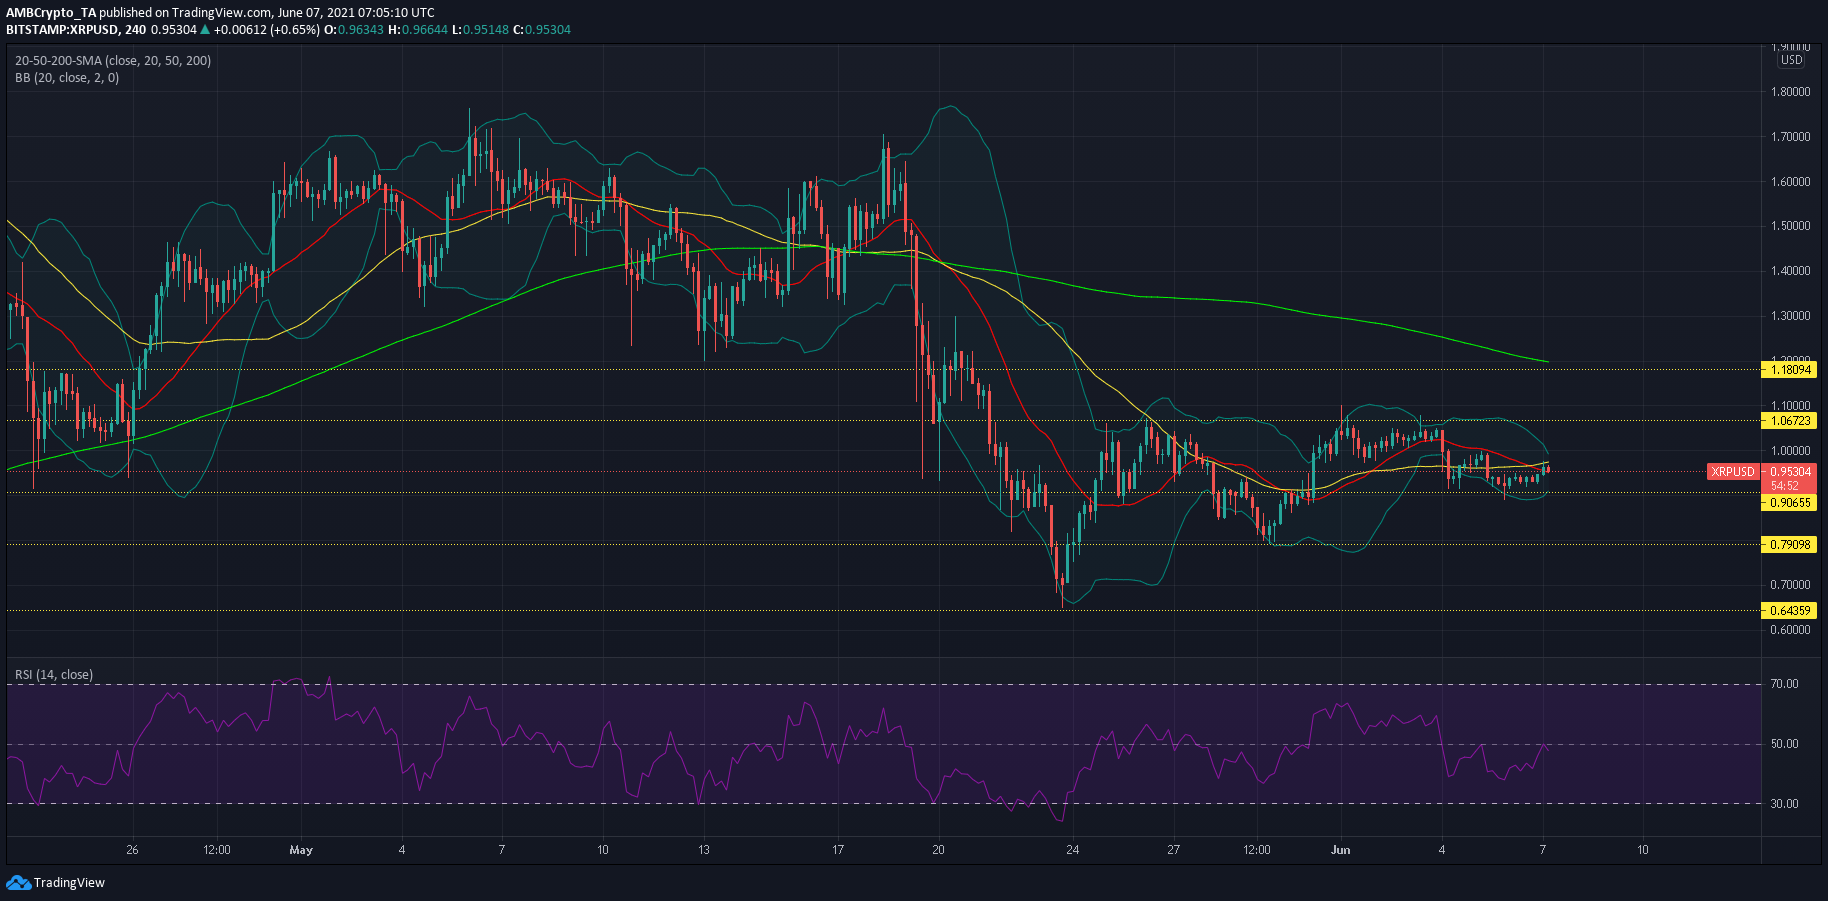Select the 0.79098 price level label
The height and width of the screenshot is (901, 1828).
1790,544
